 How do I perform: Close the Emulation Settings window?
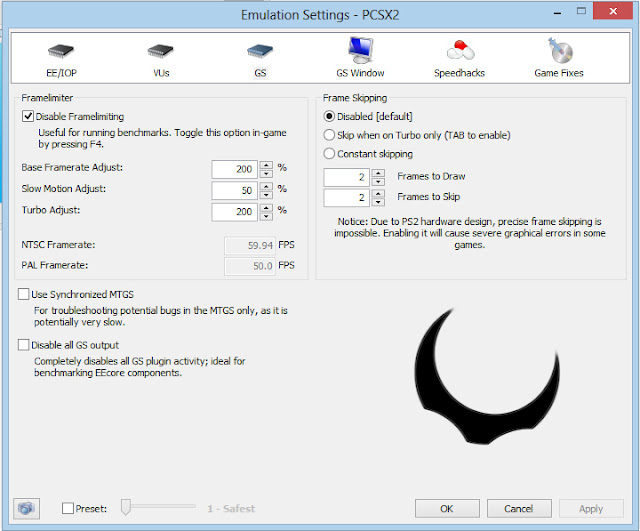click(x=613, y=11)
